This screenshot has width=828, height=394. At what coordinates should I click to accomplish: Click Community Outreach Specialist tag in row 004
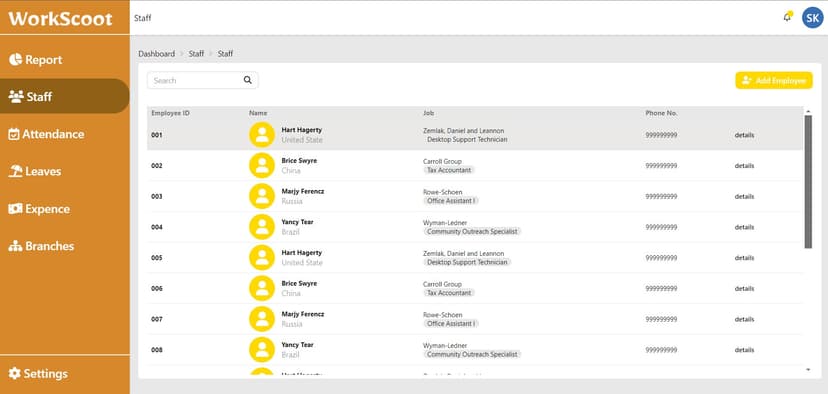(x=472, y=231)
